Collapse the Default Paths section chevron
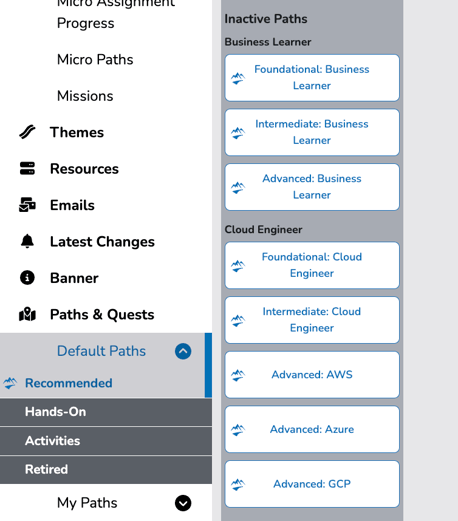 183,351
